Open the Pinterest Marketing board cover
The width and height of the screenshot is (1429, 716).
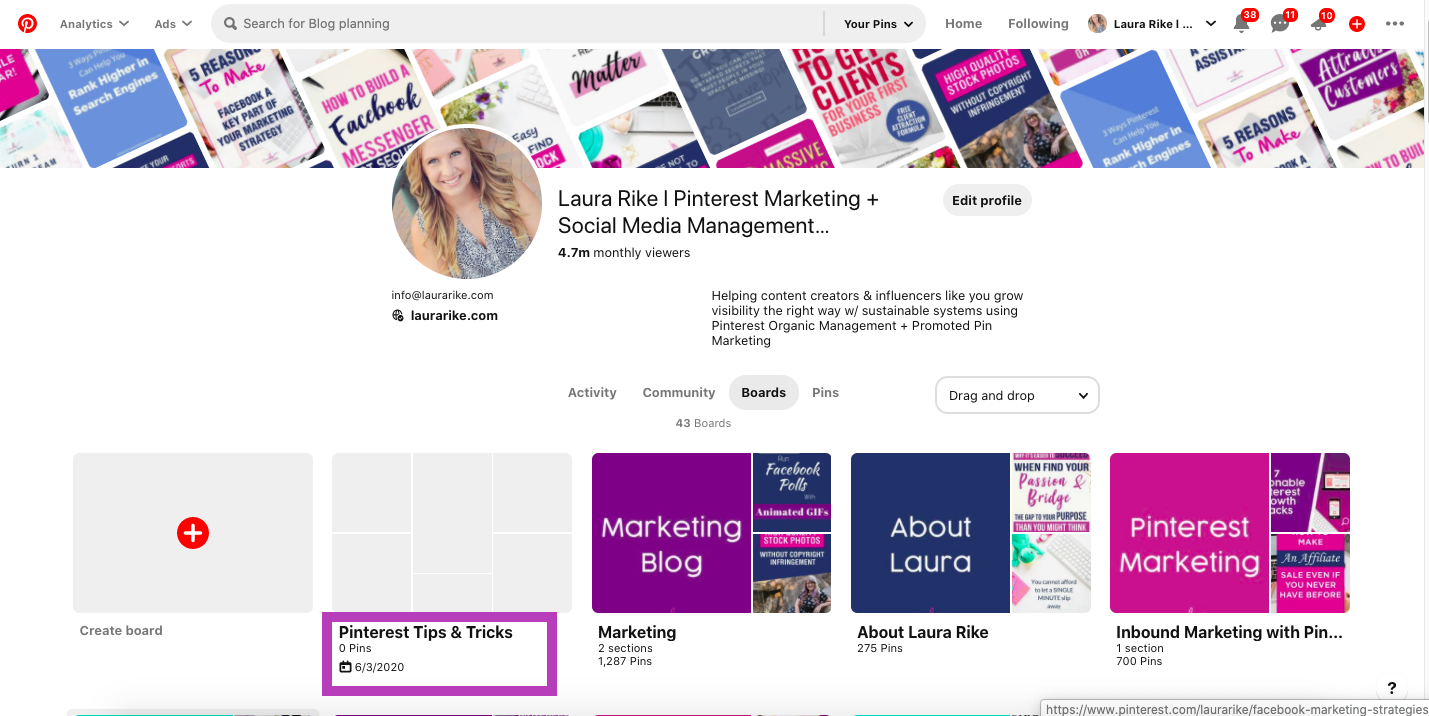[x=1189, y=533]
